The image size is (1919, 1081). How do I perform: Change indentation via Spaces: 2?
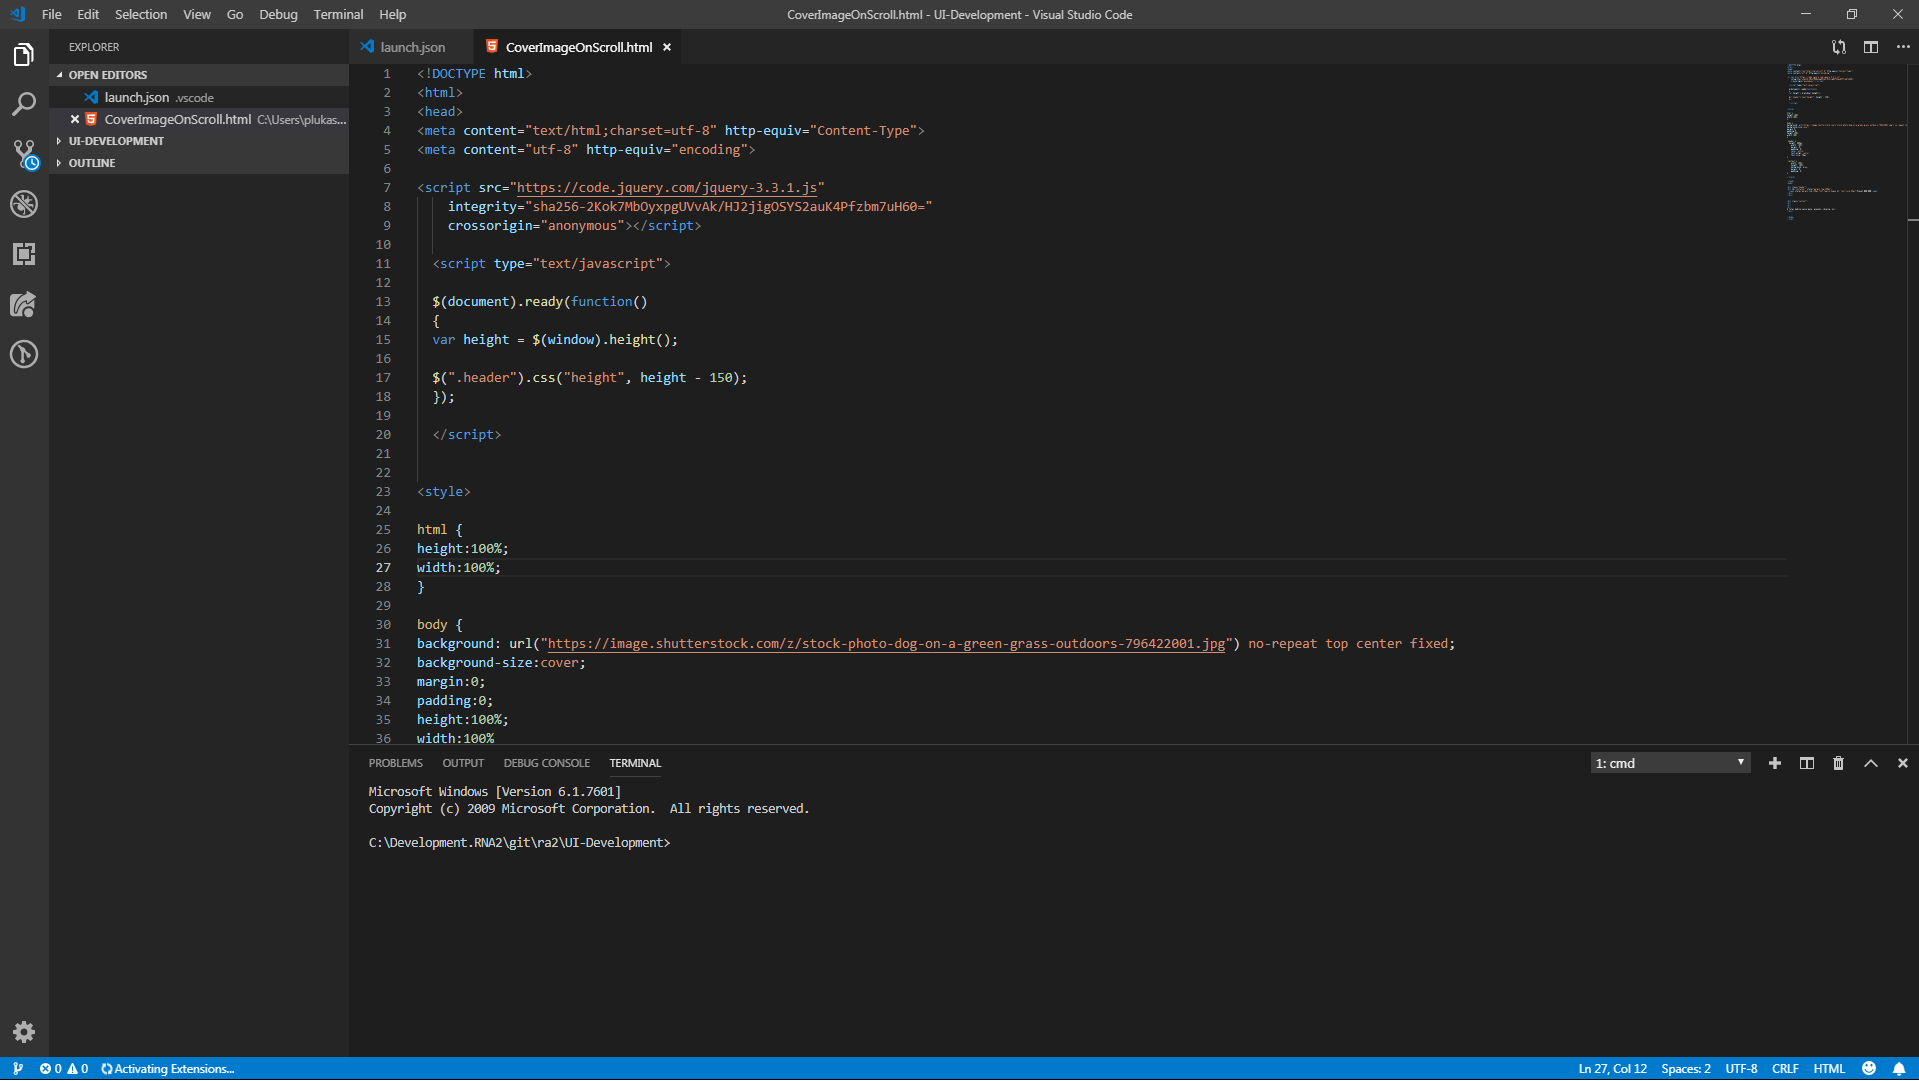click(1686, 1069)
